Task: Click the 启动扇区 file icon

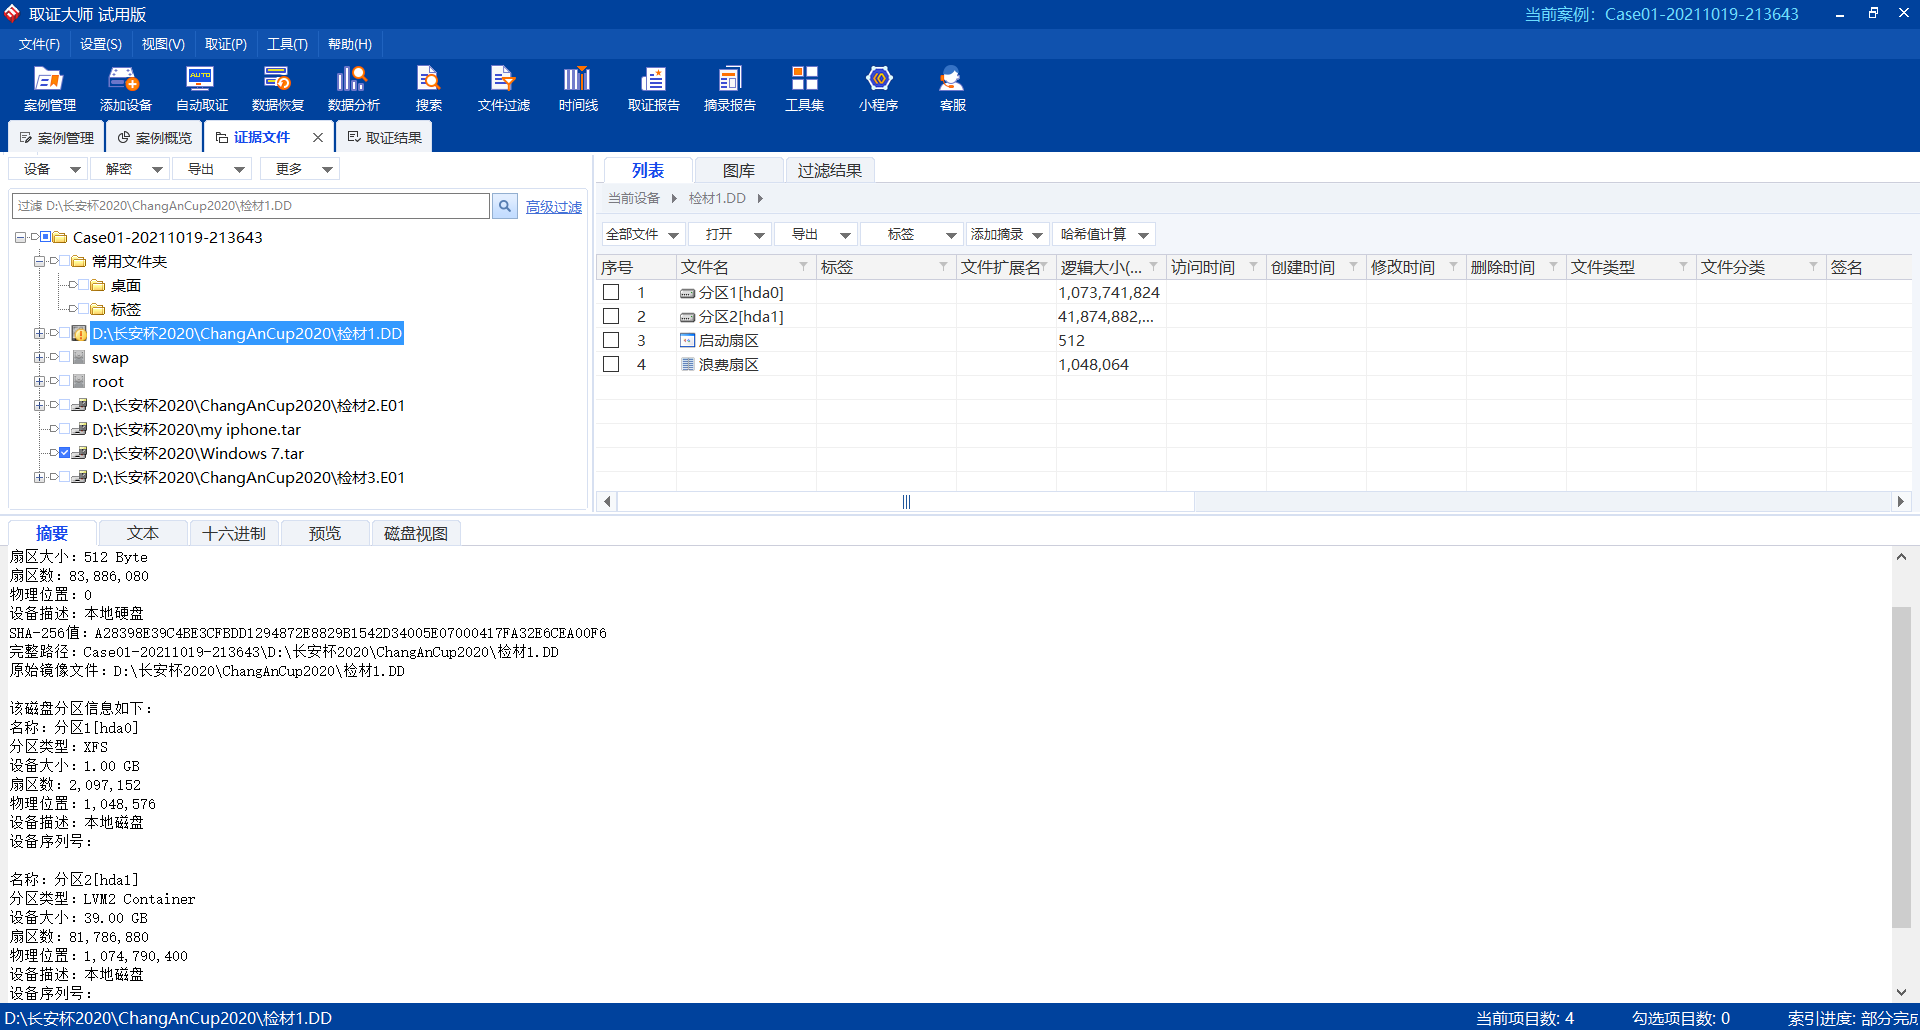Action: tap(687, 341)
